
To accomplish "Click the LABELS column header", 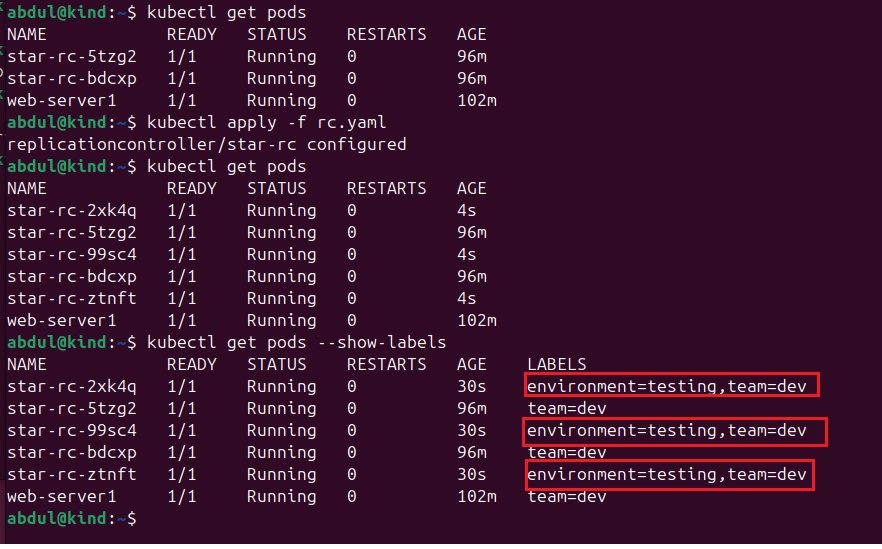I will point(556,364).
